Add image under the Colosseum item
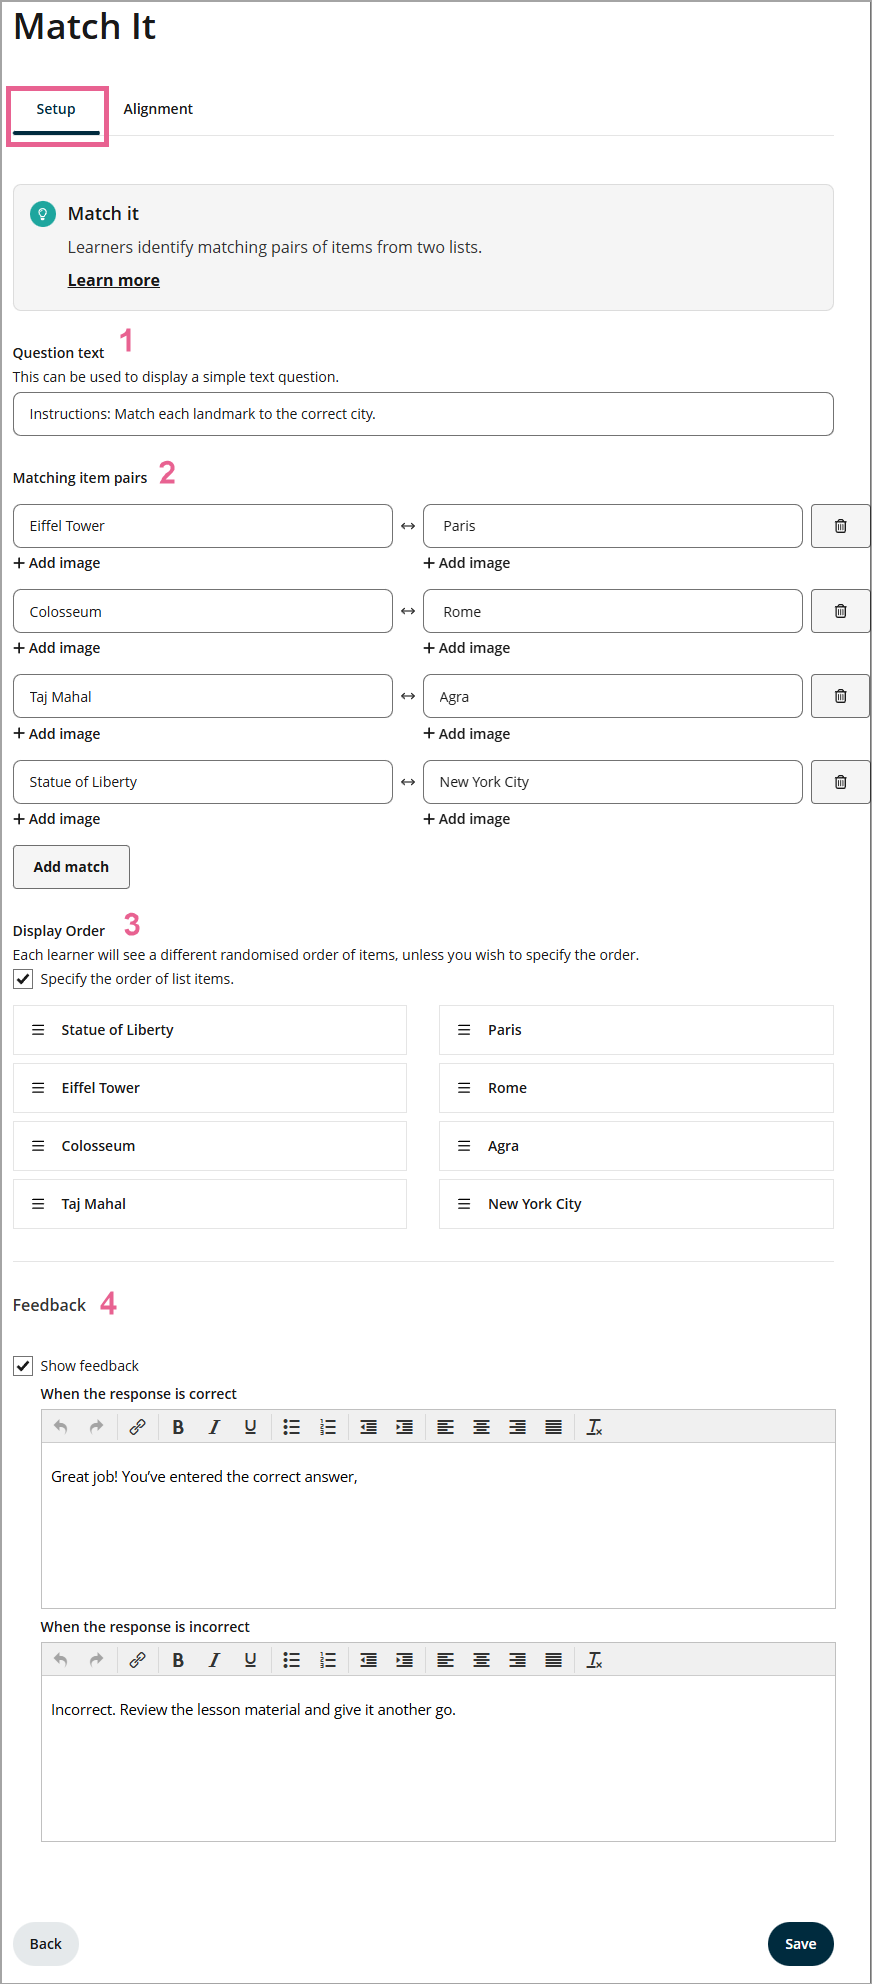This screenshot has height=1984, width=872. point(57,648)
